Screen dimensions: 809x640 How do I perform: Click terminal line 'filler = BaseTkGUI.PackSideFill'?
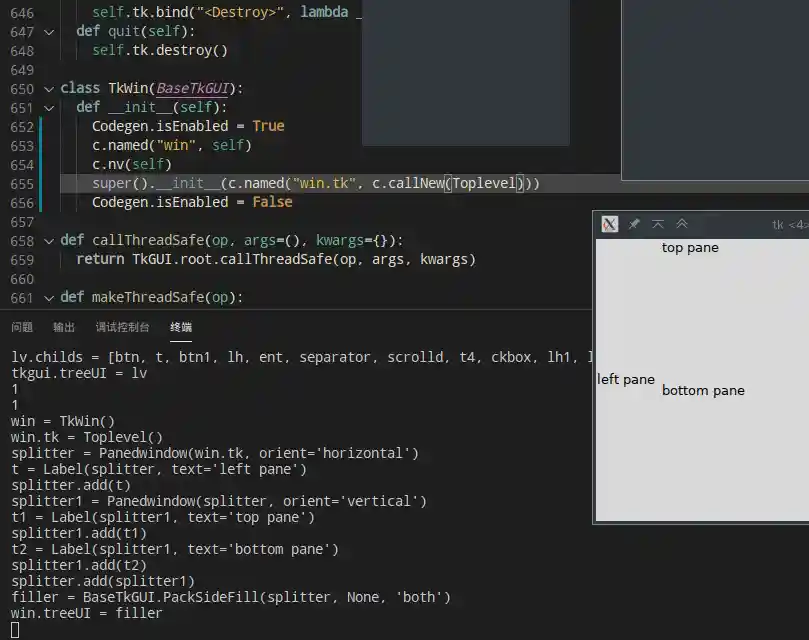(x=231, y=597)
